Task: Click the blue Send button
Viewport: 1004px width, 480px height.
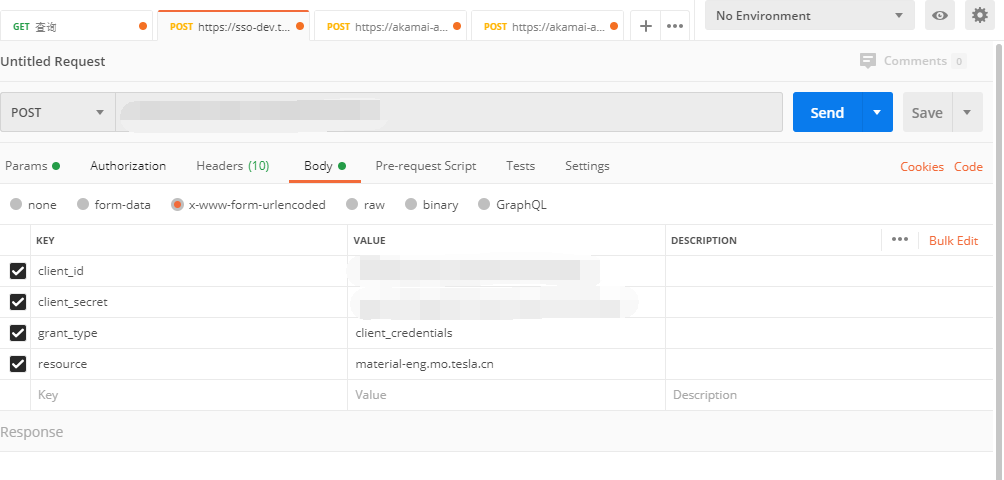Action: 827,113
